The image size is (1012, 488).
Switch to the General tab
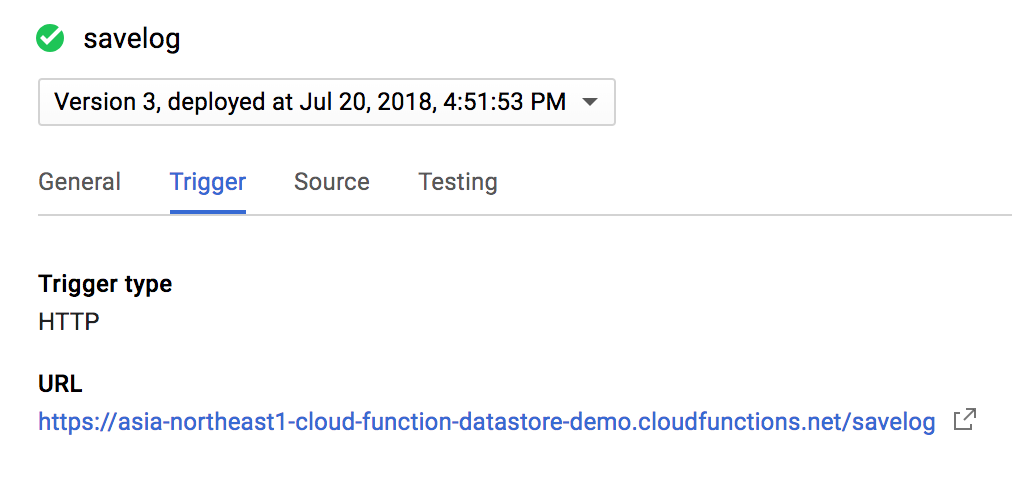[x=79, y=182]
